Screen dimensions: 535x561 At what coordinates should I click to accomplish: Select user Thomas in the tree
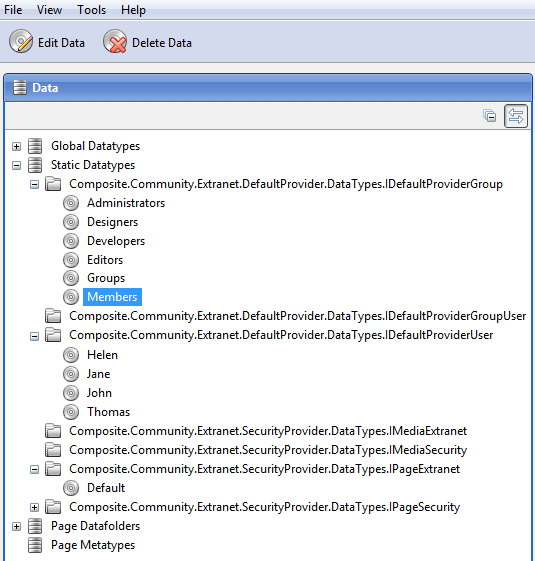pyautogui.click(x=108, y=412)
